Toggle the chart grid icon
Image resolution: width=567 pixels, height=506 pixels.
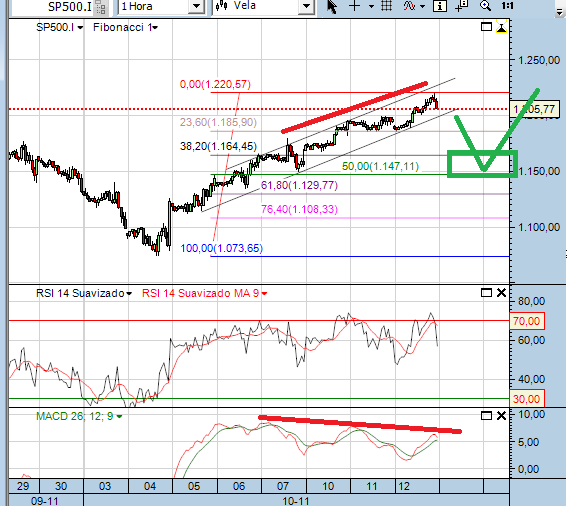pyautogui.click(x=387, y=6)
